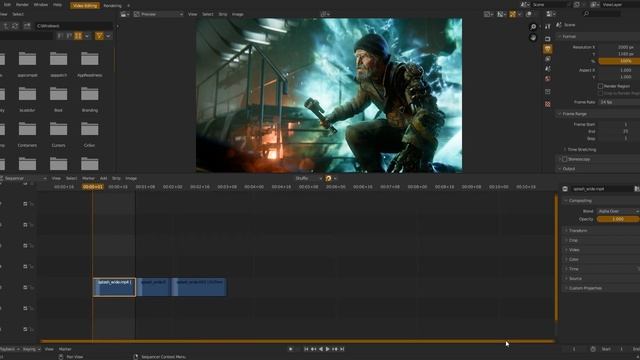Collapse the Format panel
This screenshot has height=360, width=640.
598,36
